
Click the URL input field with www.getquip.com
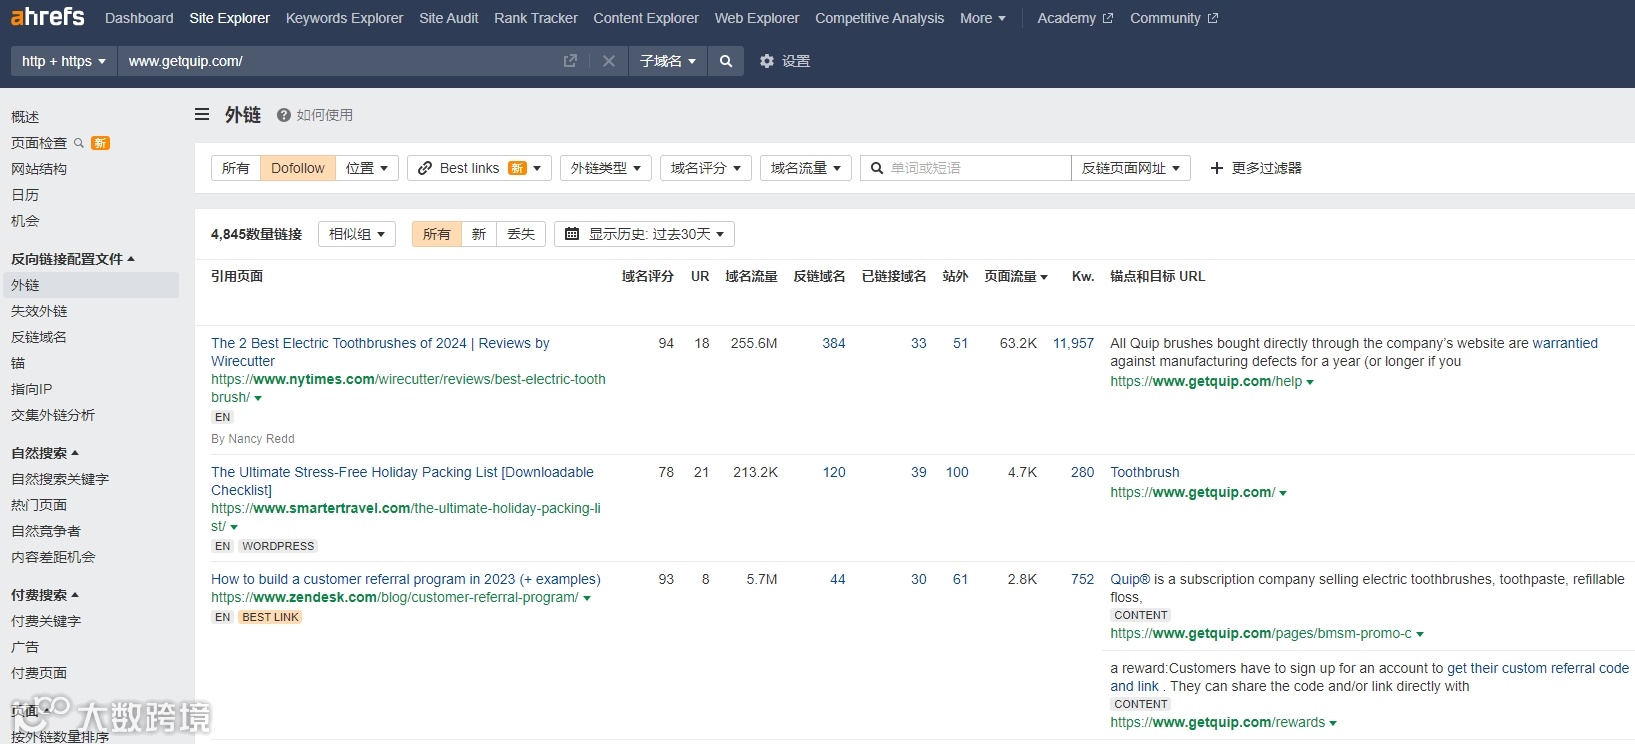[x=340, y=61]
